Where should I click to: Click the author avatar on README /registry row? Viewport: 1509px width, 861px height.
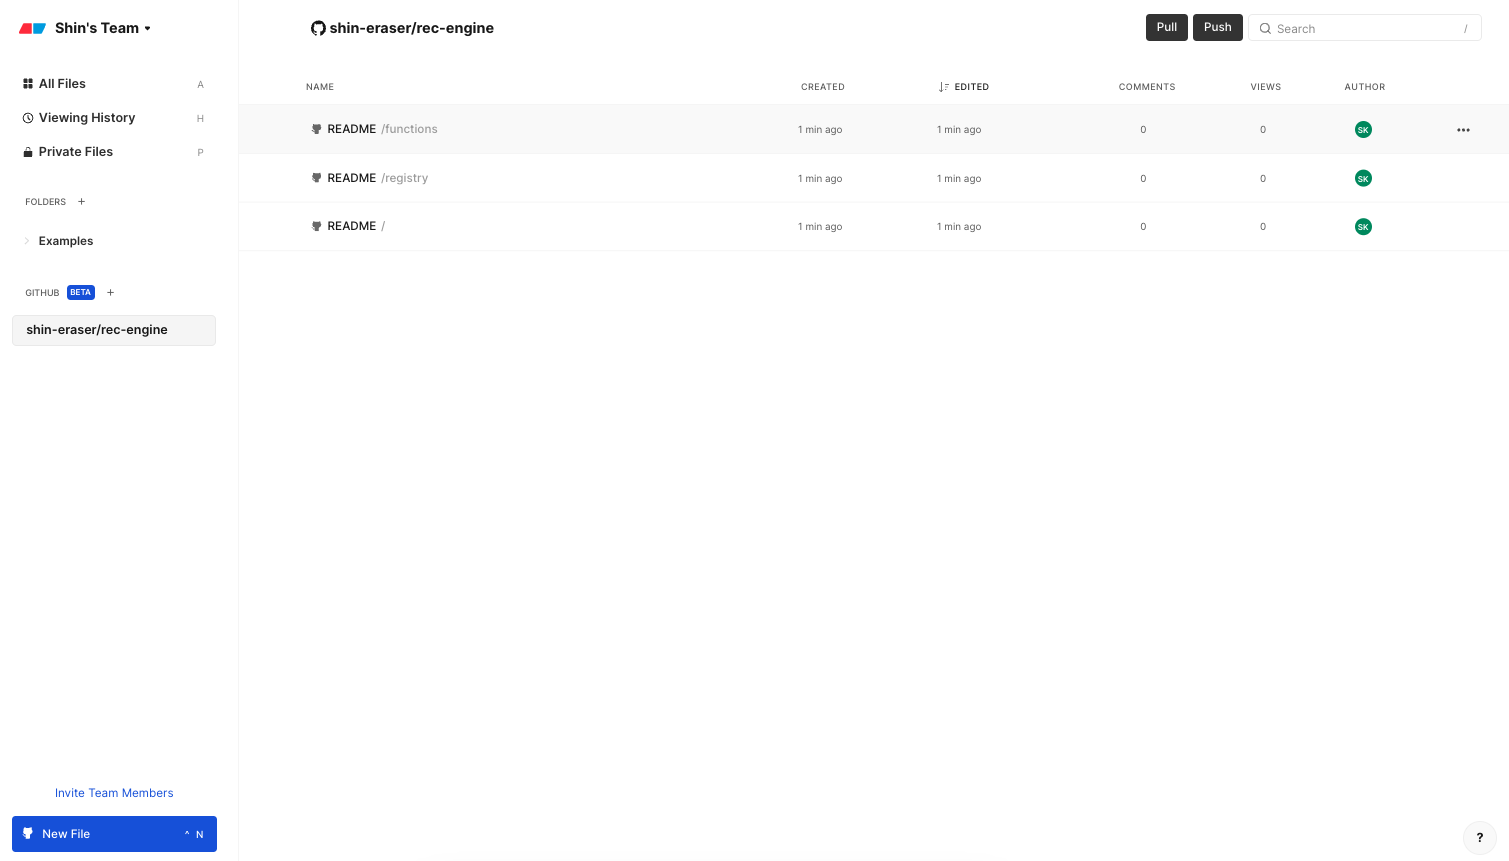coord(1363,179)
